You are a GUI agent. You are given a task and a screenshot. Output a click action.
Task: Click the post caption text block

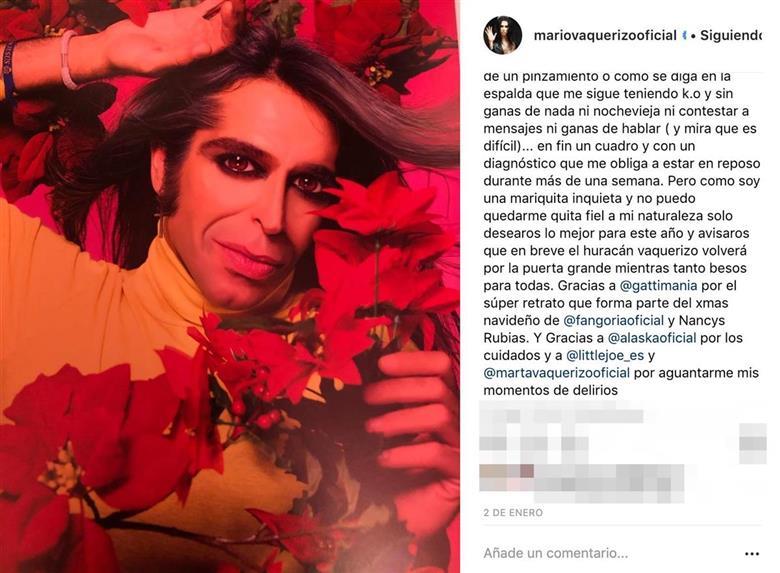point(622,234)
